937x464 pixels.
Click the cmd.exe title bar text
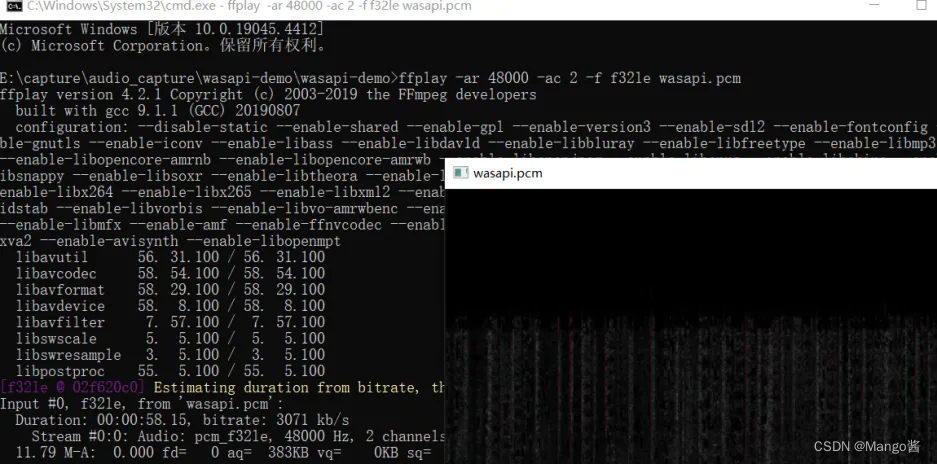(x=249, y=7)
